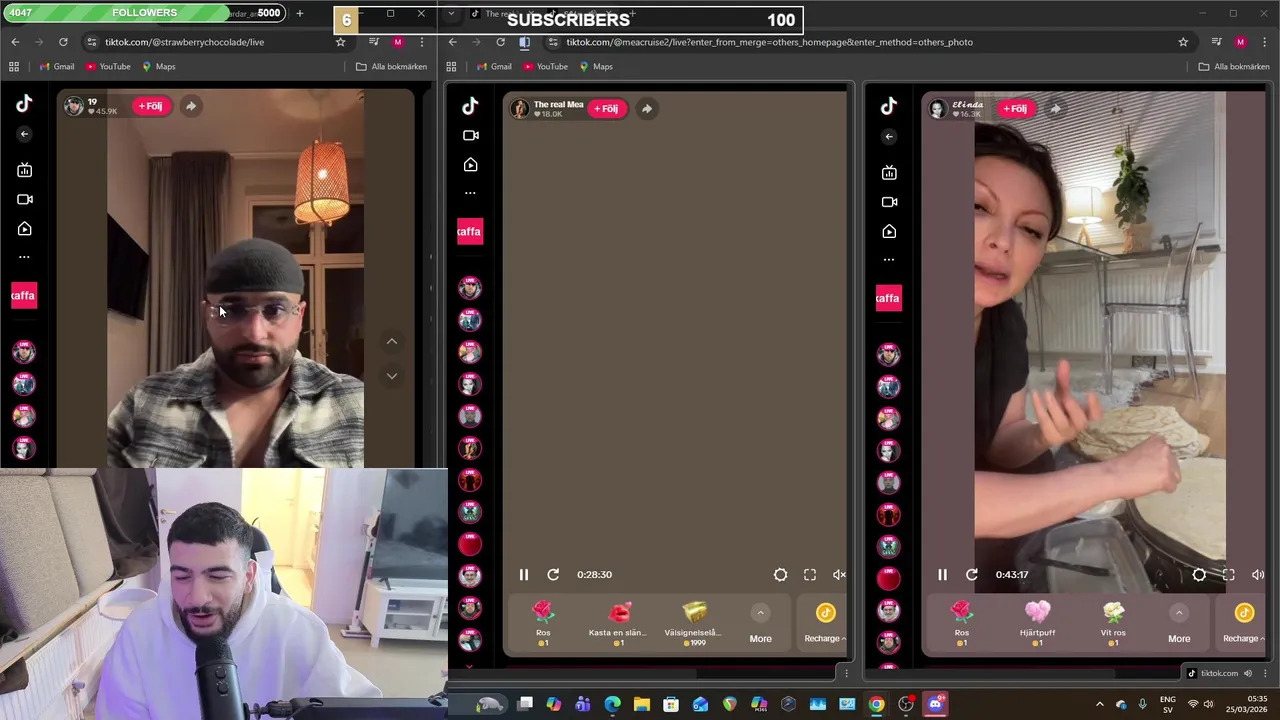Follow The real Mea with Följ button
Image resolution: width=1280 pixels, height=720 pixels.
coord(606,108)
